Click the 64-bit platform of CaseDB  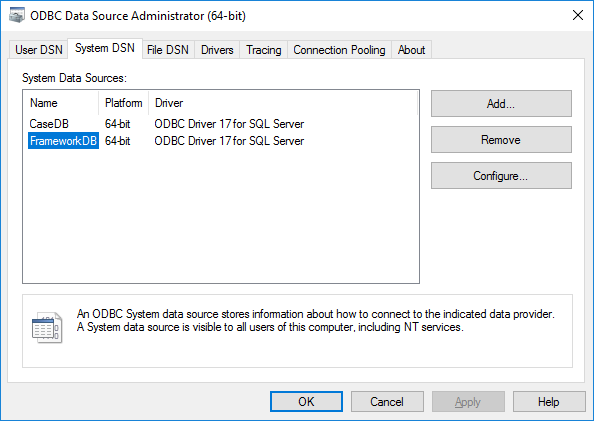coord(117,124)
